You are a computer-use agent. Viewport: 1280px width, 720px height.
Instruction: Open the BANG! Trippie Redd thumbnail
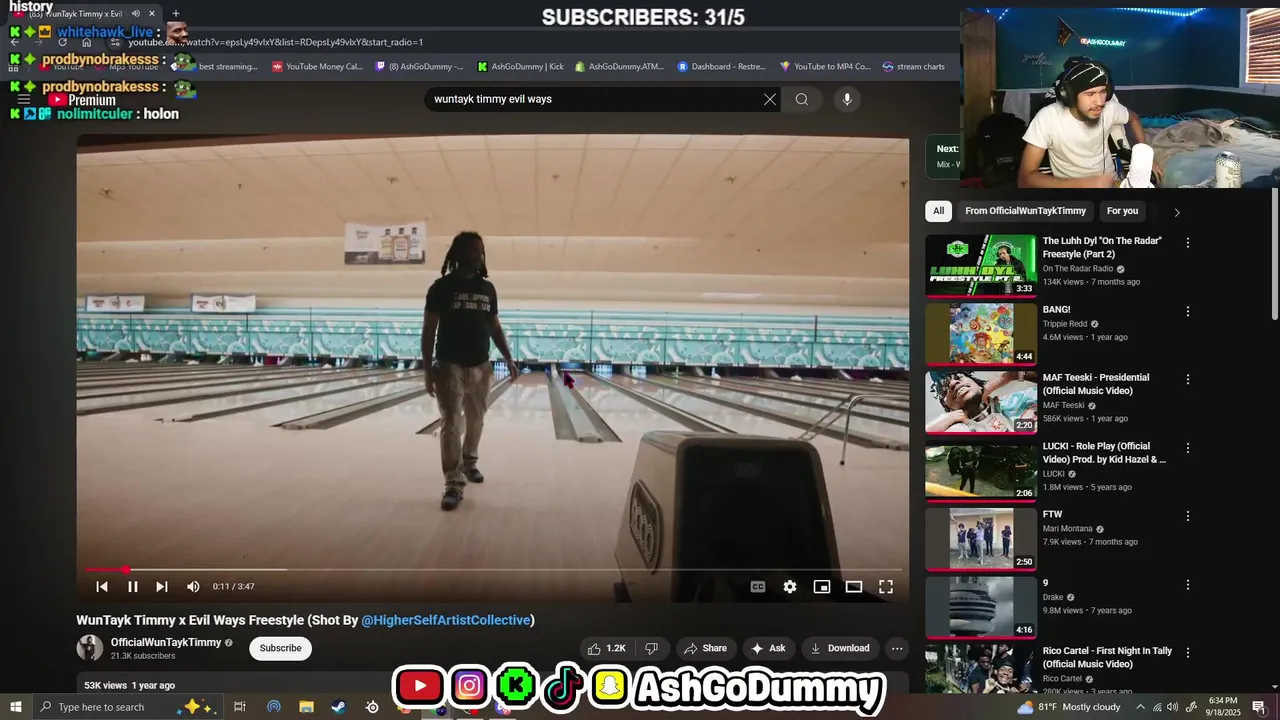pyautogui.click(x=981, y=333)
